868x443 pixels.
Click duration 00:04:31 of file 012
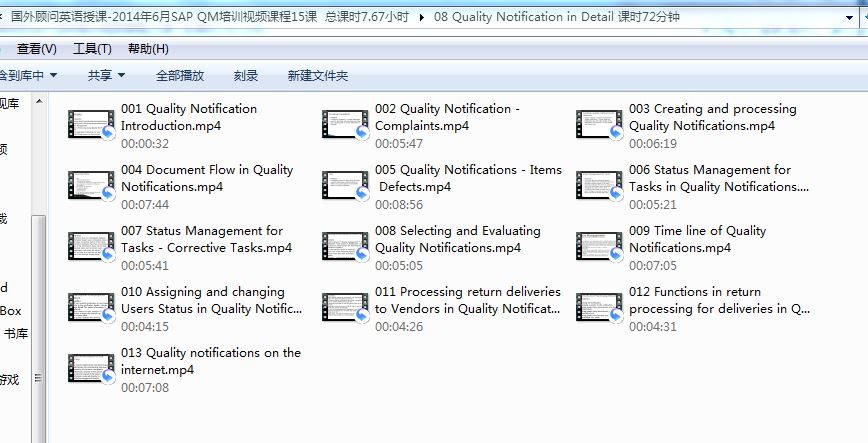pos(653,326)
